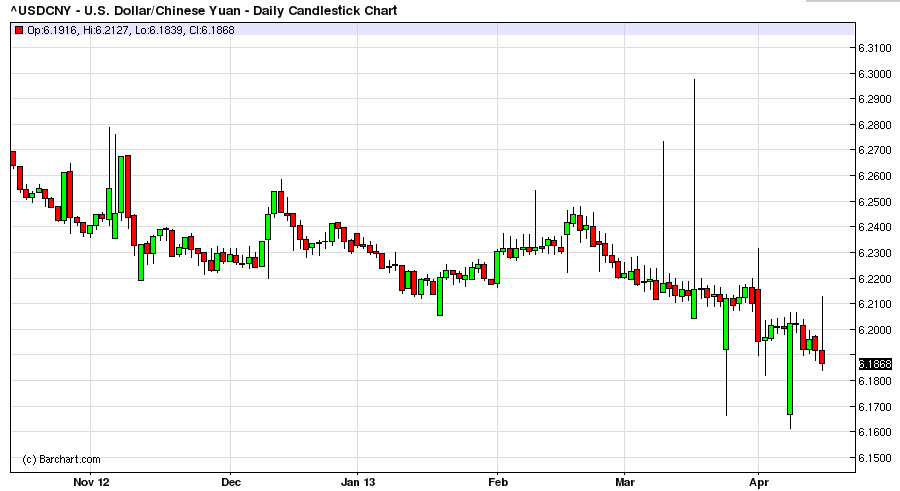Select the low value Lo:6.1839
This screenshot has height=491, width=900.
point(159,30)
